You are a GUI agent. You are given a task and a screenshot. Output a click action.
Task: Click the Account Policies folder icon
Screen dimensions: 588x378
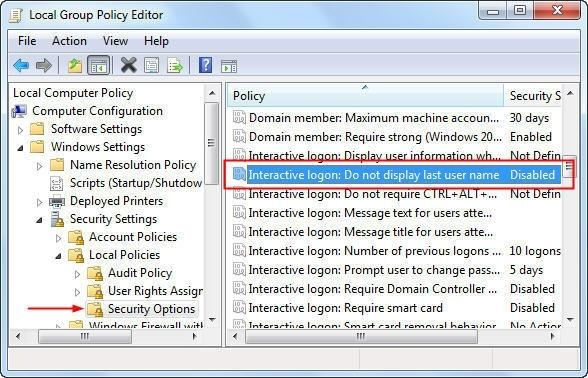pyautogui.click(x=76, y=237)
